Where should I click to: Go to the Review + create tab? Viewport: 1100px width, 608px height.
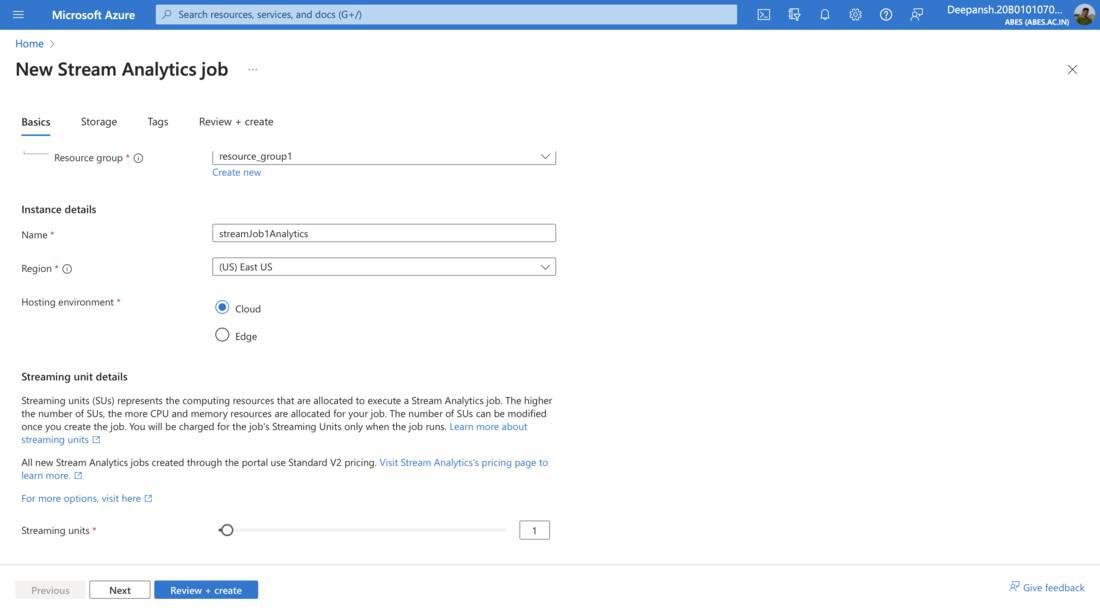point(236,122)
